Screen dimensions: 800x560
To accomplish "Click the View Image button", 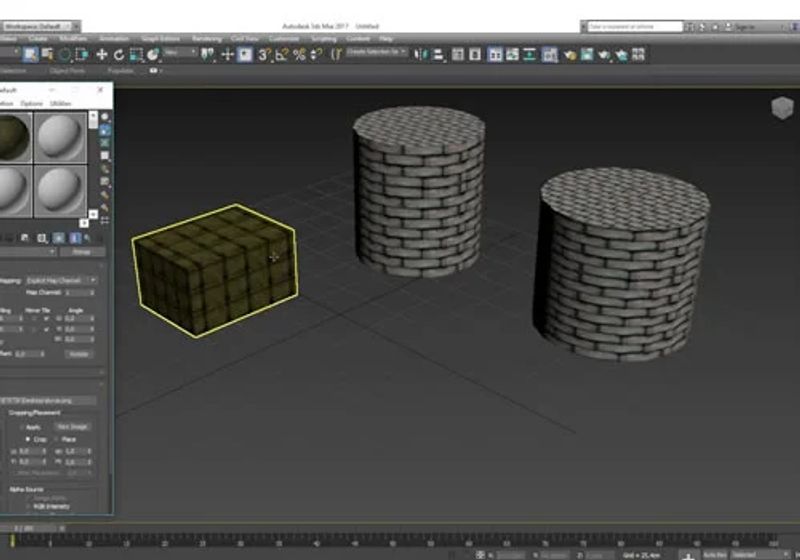I will click(x=72, y=426).
